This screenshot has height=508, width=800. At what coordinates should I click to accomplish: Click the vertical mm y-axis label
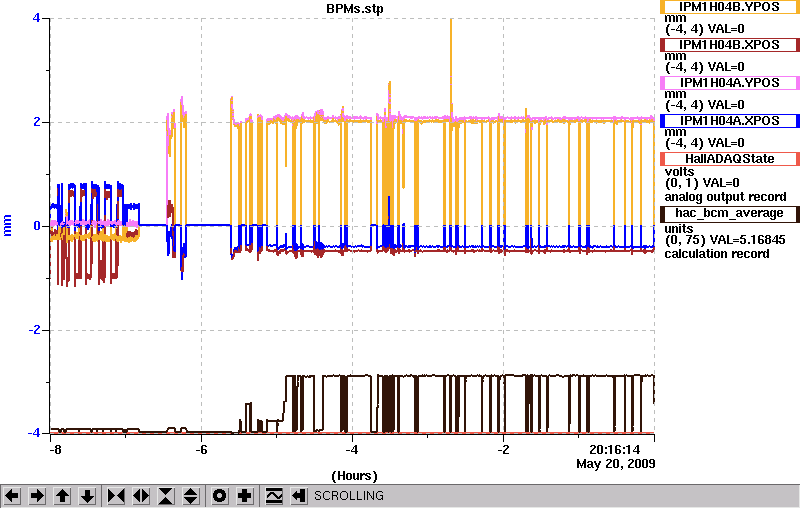pyautogui.click(x=7, y=225)
